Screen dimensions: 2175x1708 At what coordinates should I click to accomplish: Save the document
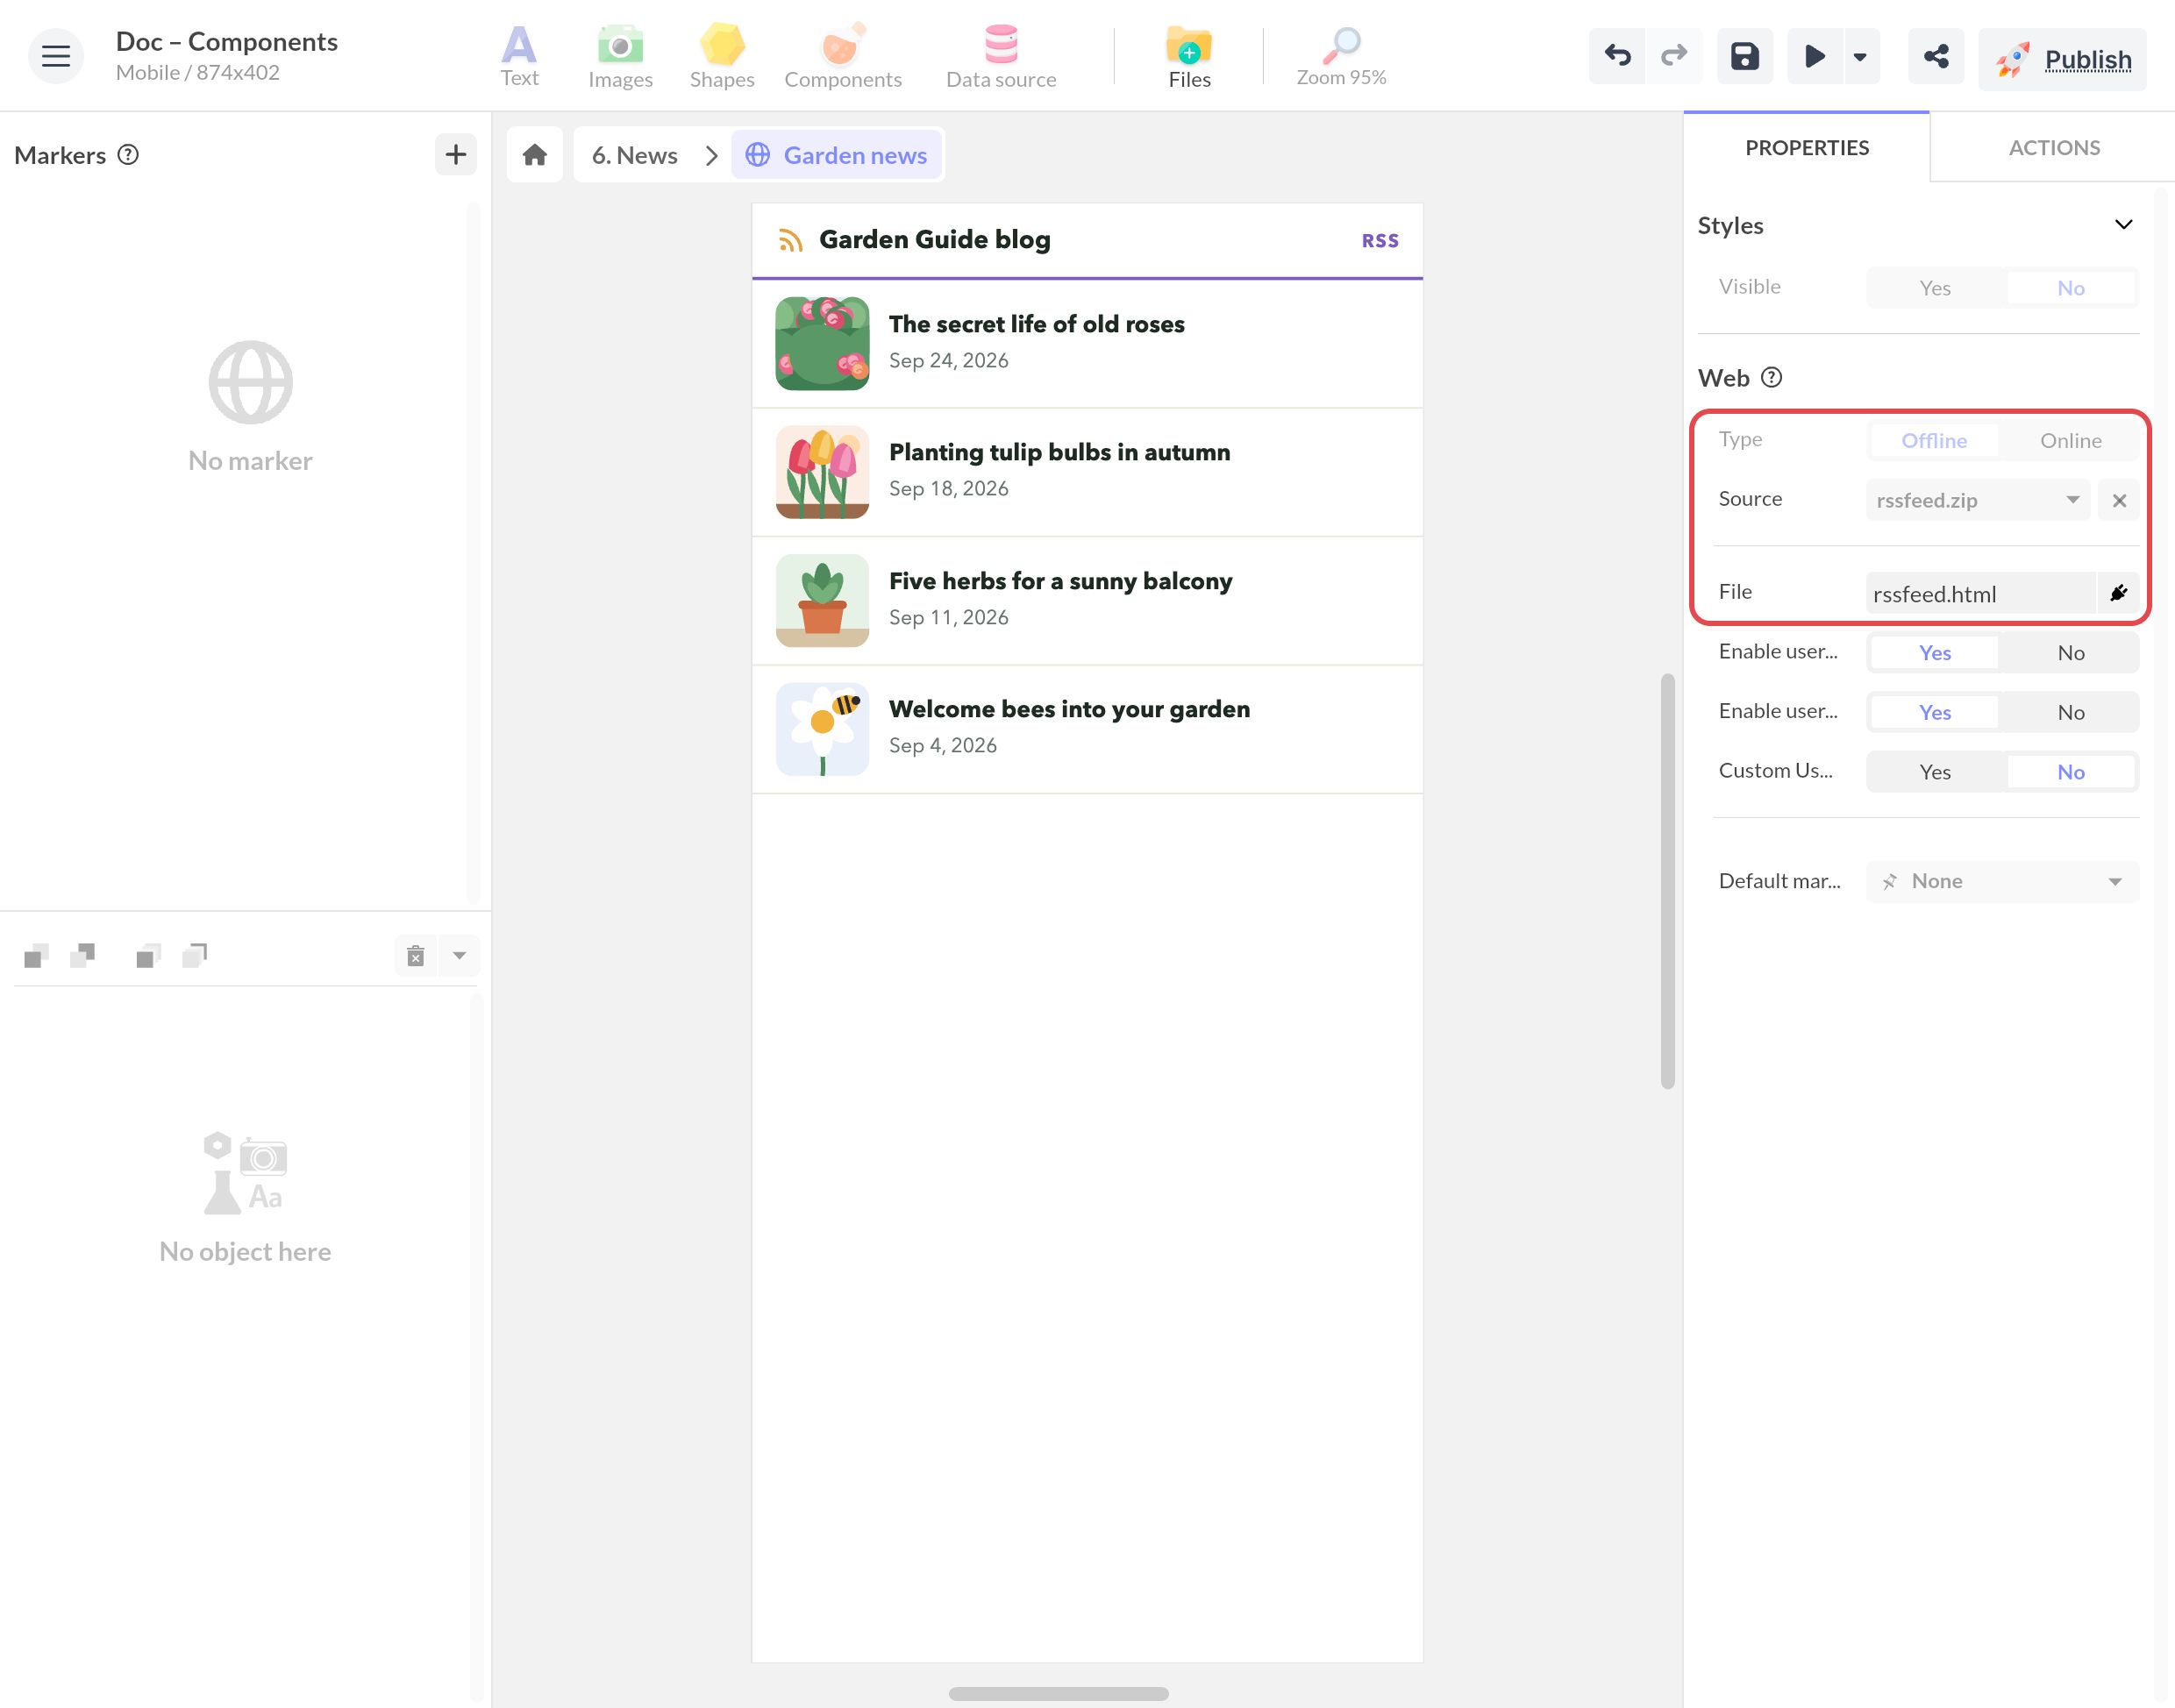coord(1745,56)
